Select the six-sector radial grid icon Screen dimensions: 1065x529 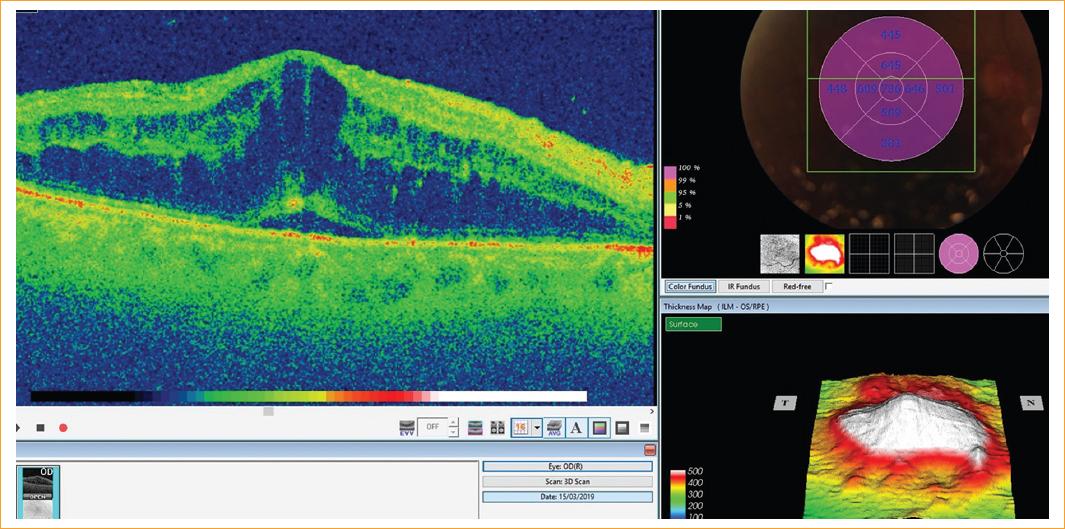1002,254
